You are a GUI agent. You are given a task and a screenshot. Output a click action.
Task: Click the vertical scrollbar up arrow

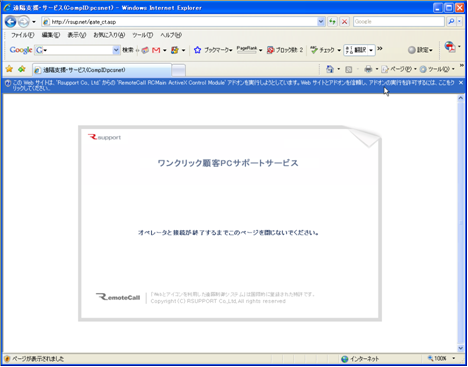coord(461,98)
